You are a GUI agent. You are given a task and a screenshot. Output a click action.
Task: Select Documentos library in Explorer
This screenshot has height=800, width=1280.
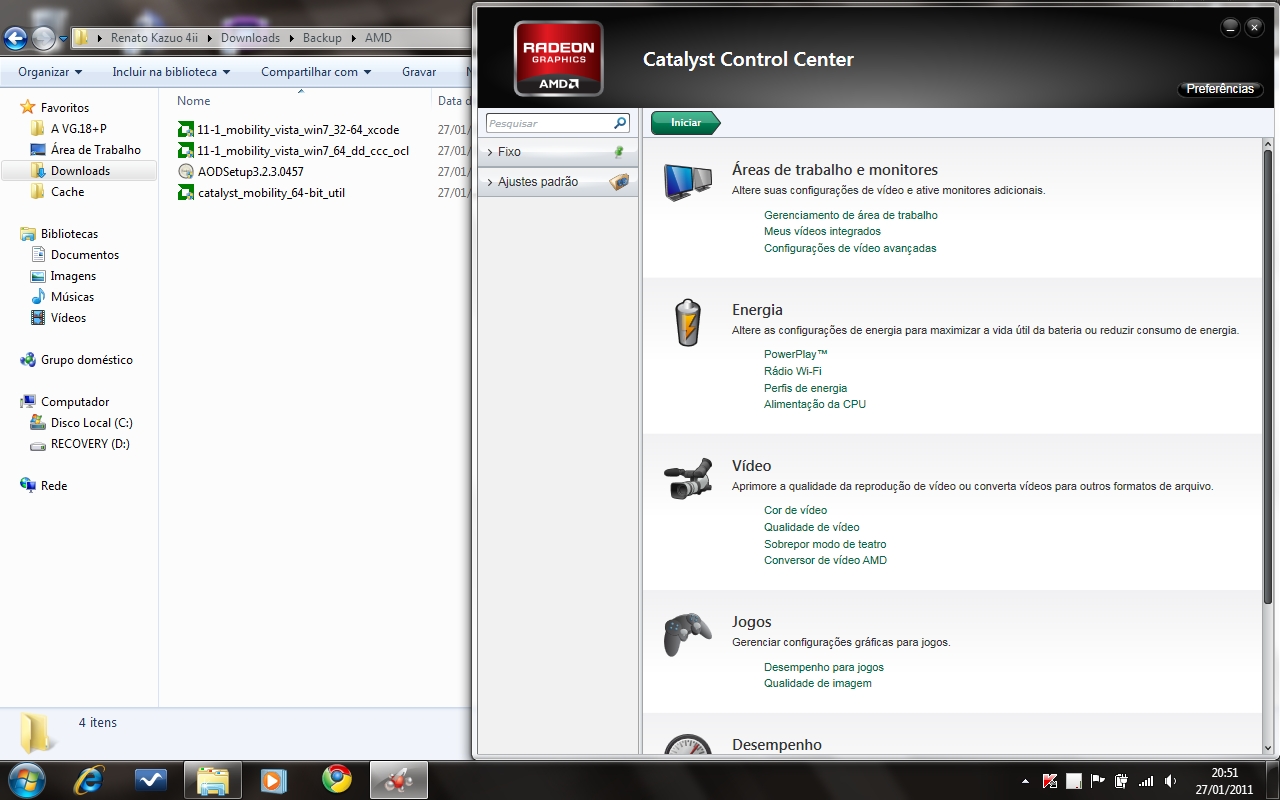point(84,255)
